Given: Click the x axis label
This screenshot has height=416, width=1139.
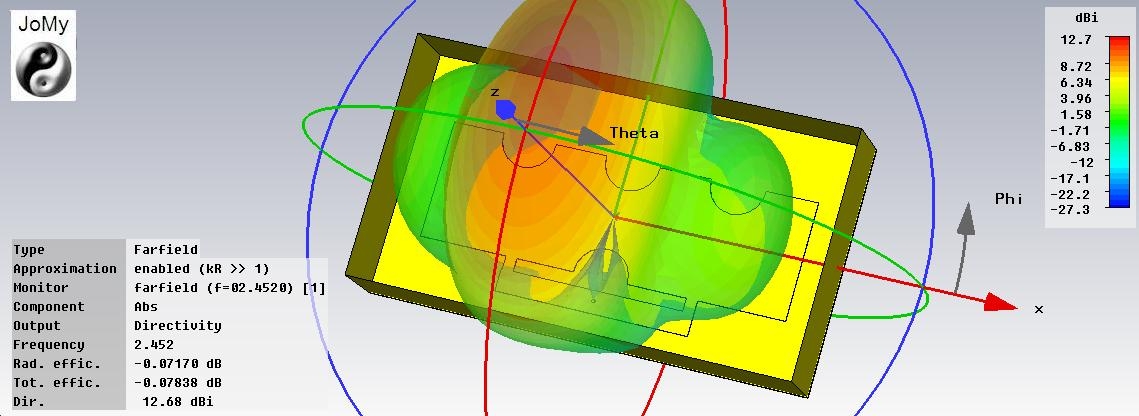Looking at the screenshot, I should (x=1039, y=309).
